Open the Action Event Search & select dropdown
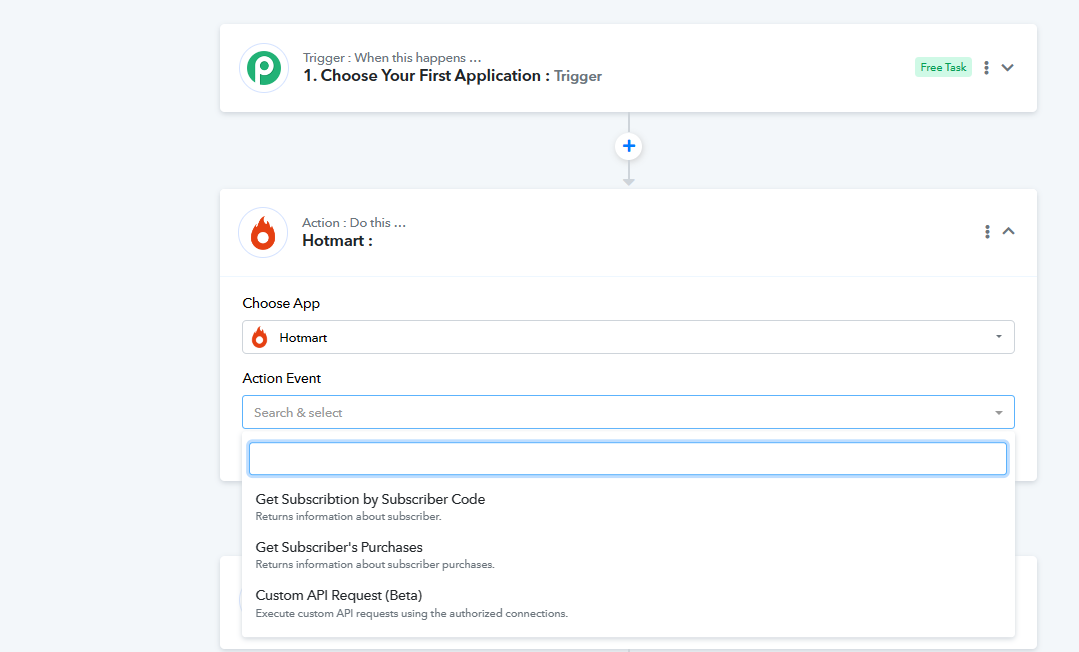 coord(628,412)
